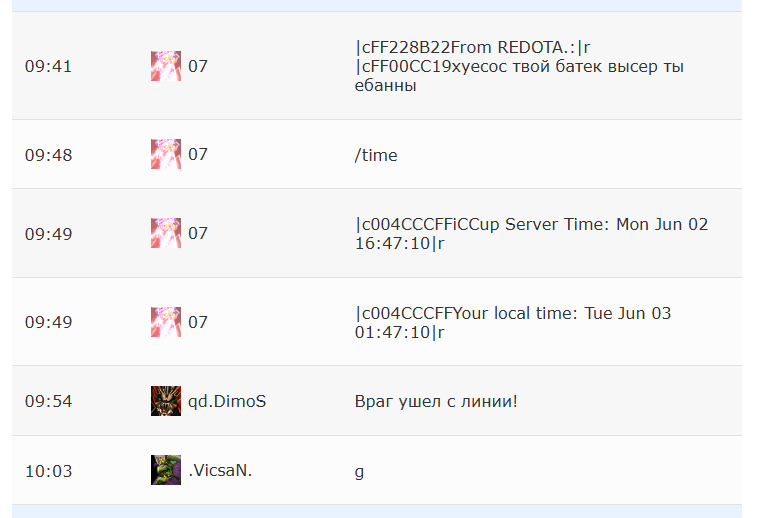
Task: Select the 09:48 timestamp
Action: pos(48,155)
